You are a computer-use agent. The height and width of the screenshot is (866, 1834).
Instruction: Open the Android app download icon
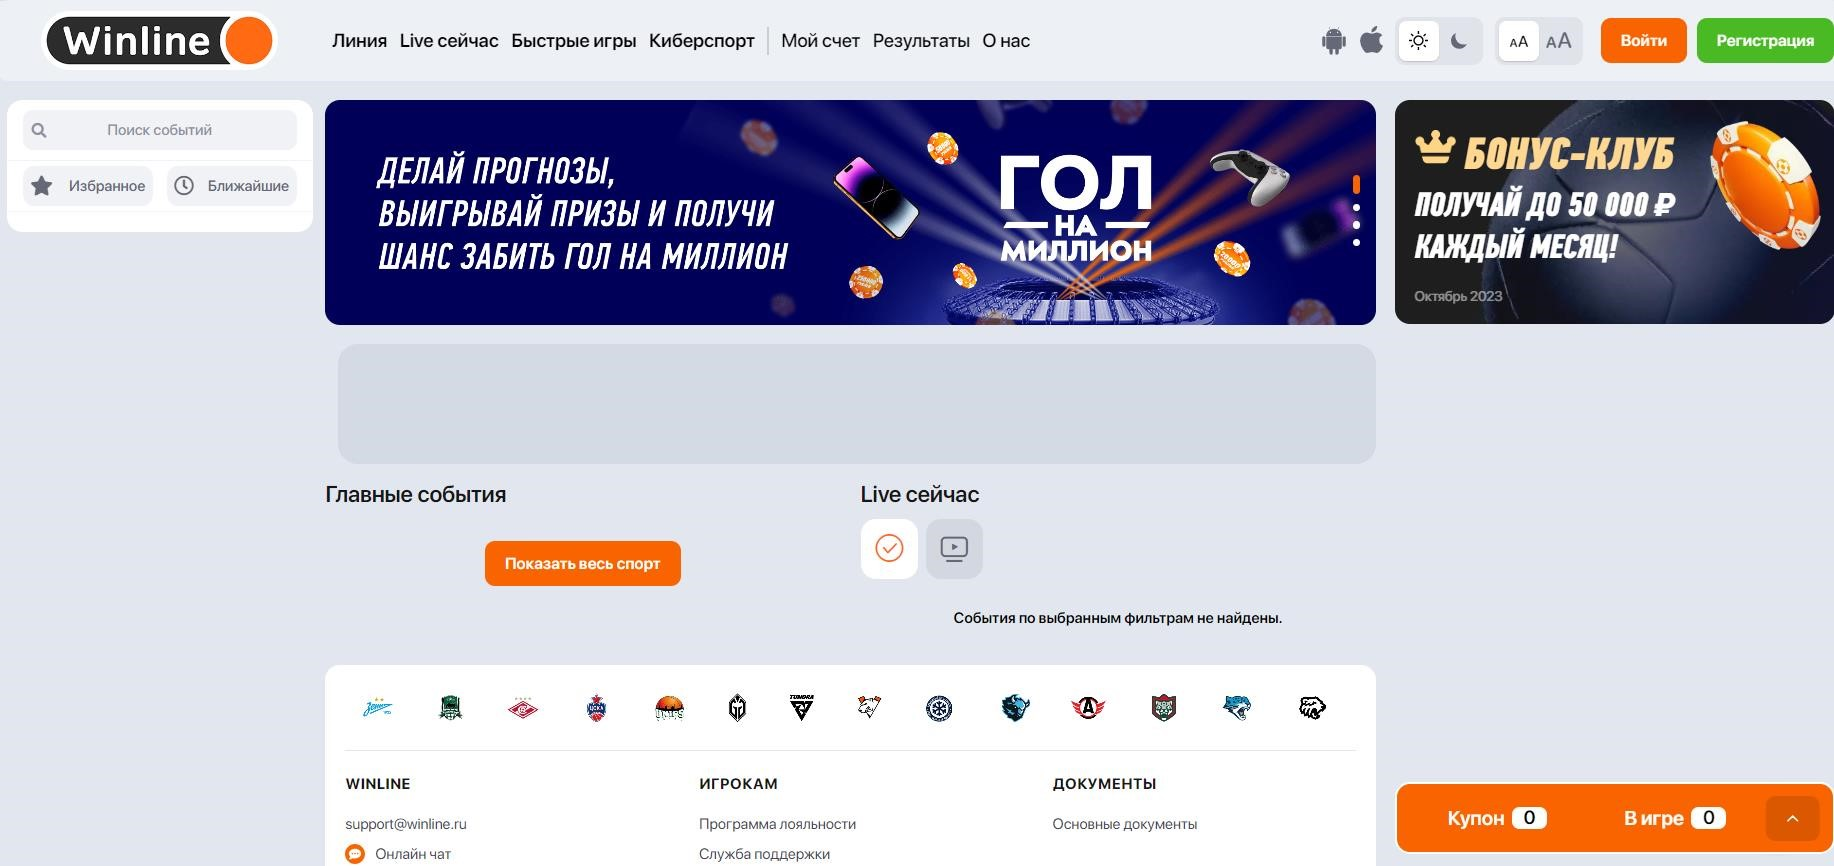coord(1333,41)
